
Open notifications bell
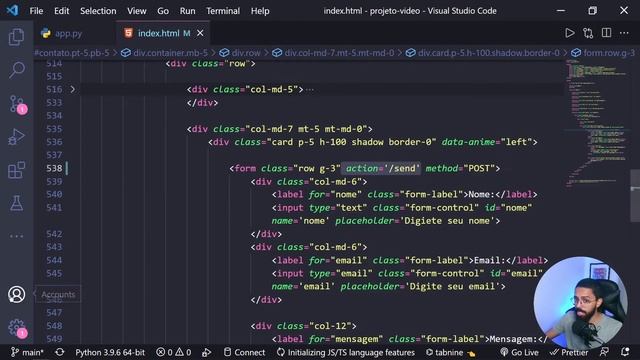click(x=625, y=352)
